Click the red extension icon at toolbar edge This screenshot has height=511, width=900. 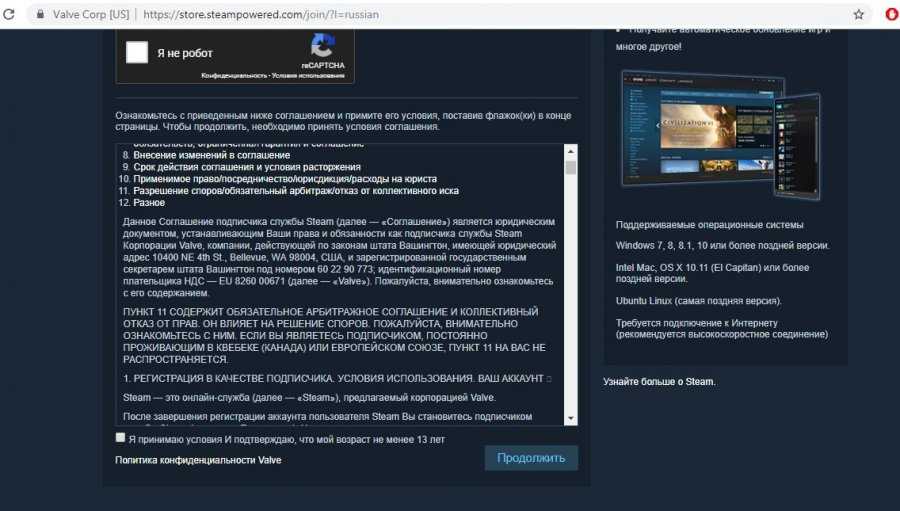click(x=892, y=15)
